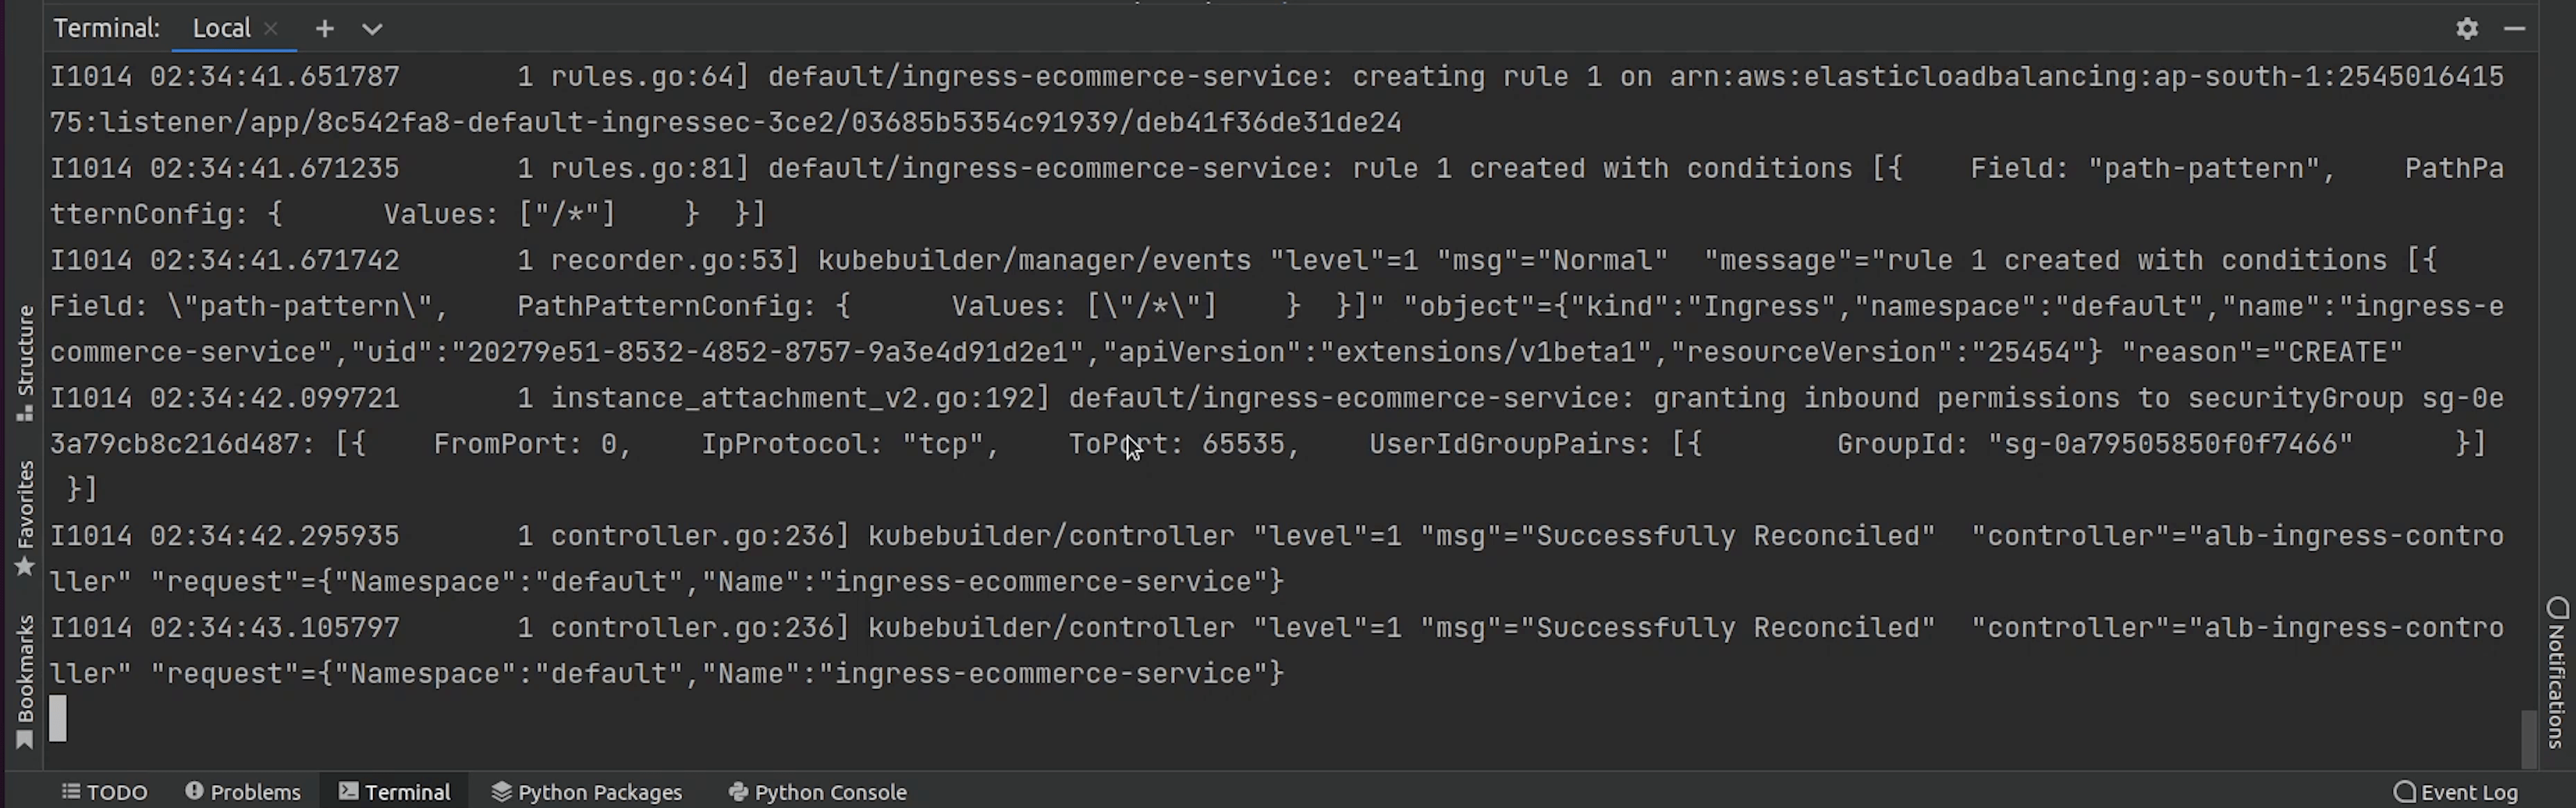Open the terminal settings gear menu

click(2467, 29)
